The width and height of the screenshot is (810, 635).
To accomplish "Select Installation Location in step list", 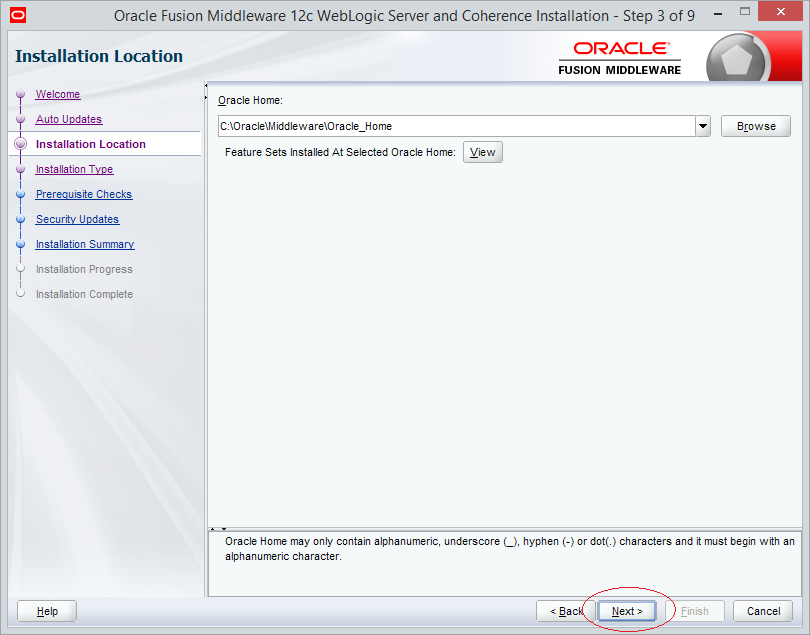I will [90, 144].
